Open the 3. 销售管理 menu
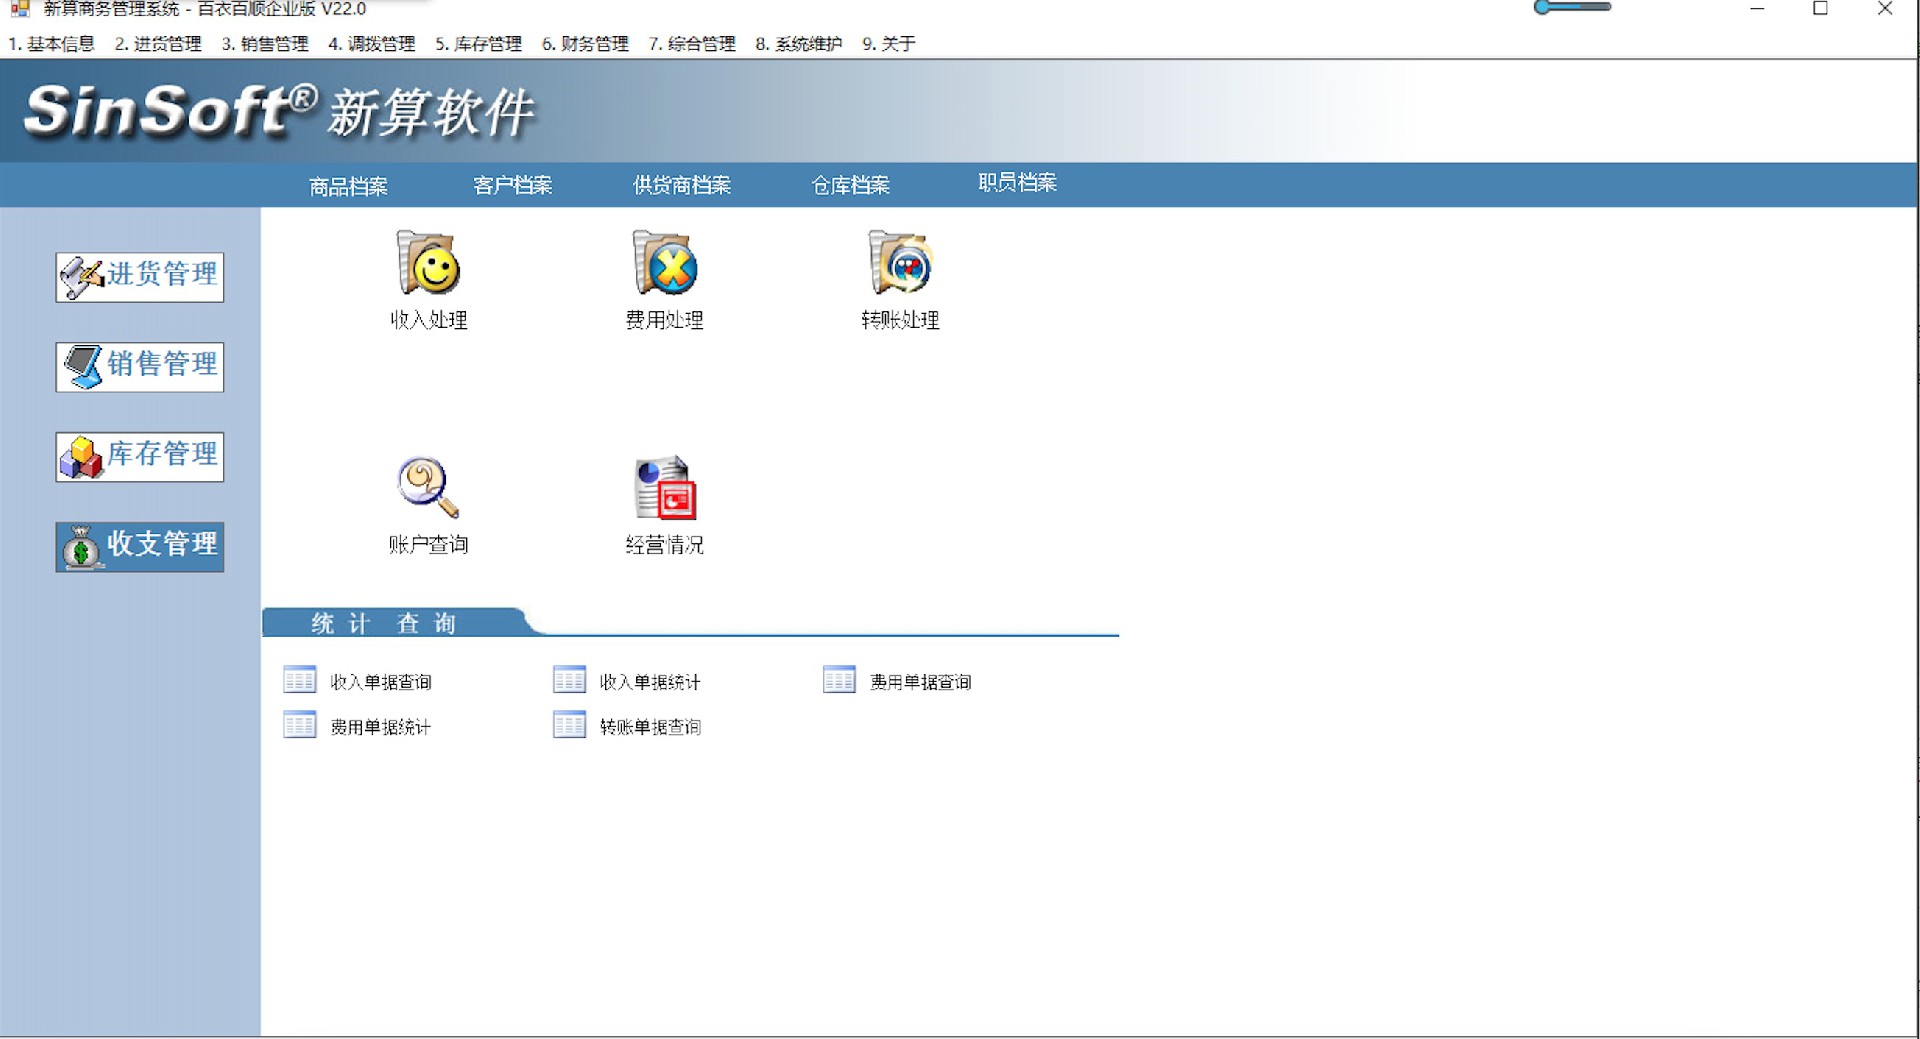The image size is (1920, 1039). coord(265,44)
